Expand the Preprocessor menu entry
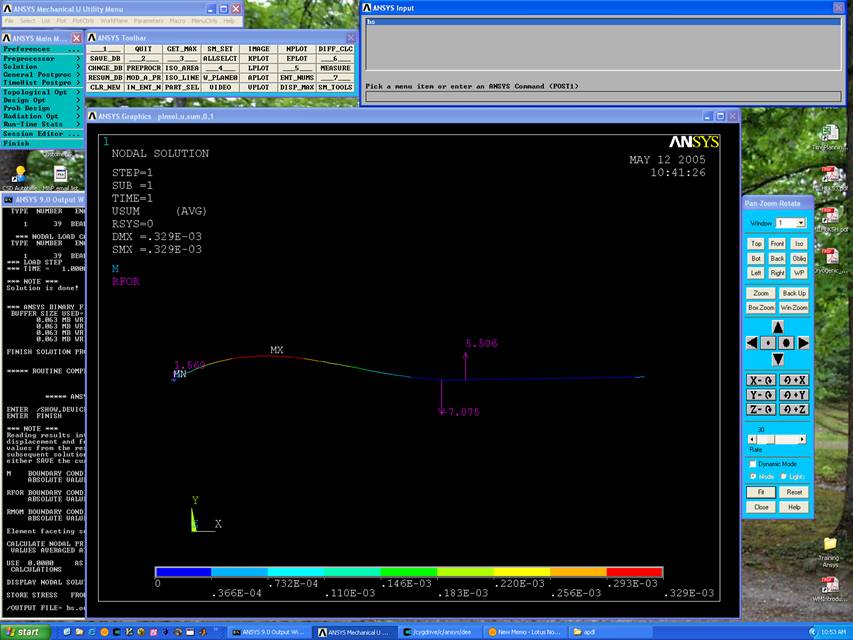Viewport: 853px width, 640px height. [28, 58]
